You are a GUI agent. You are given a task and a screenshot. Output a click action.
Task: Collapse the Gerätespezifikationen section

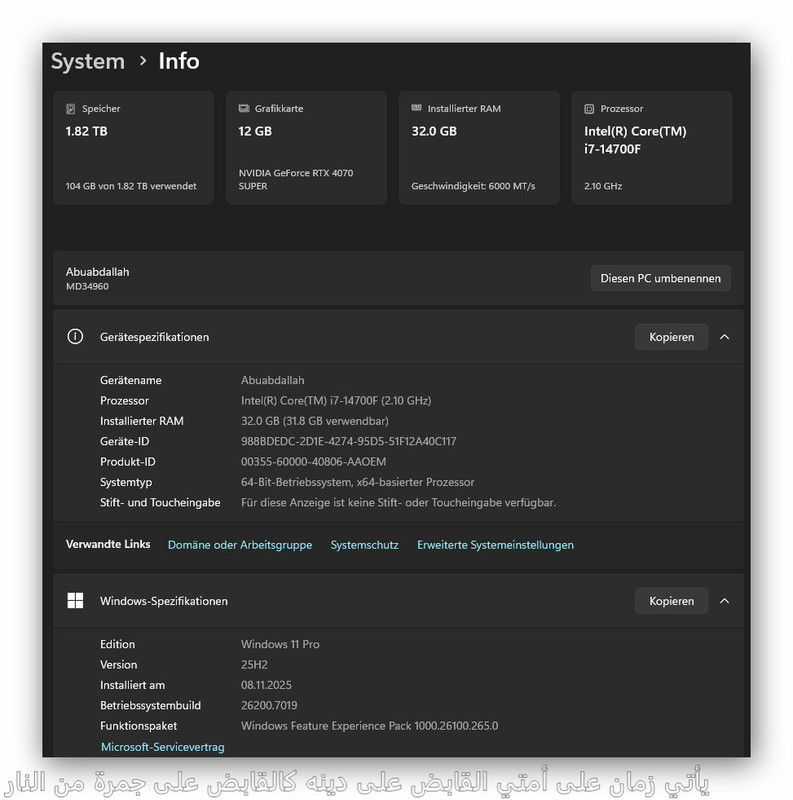tap(724, 337)
